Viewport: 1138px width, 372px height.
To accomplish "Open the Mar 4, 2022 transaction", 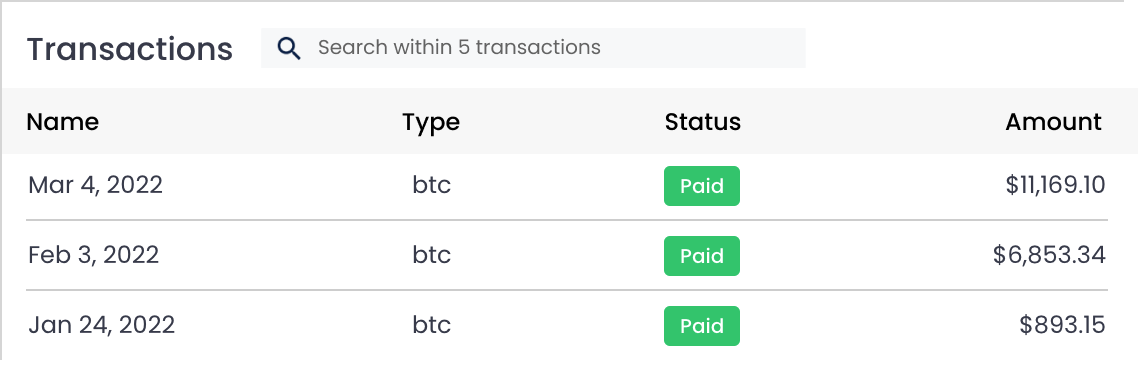I will pos(95,185).
